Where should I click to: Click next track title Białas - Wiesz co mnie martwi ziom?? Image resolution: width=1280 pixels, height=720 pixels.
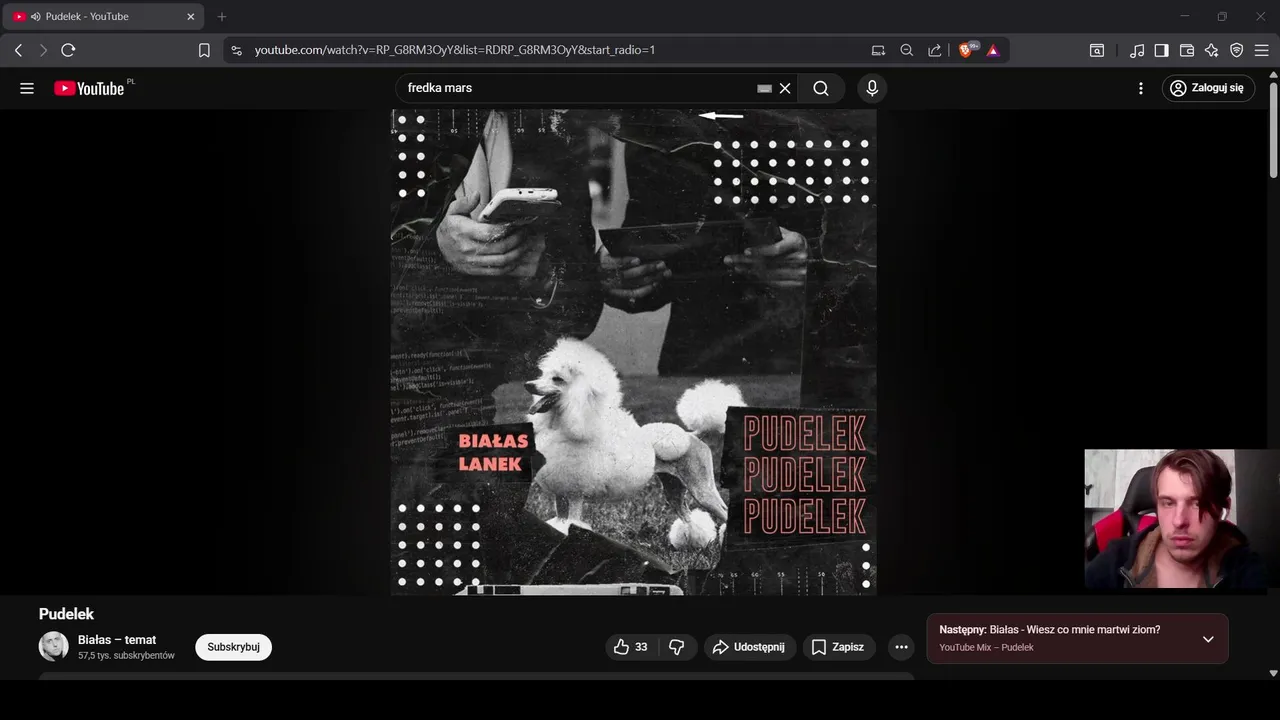(1075, 630)
